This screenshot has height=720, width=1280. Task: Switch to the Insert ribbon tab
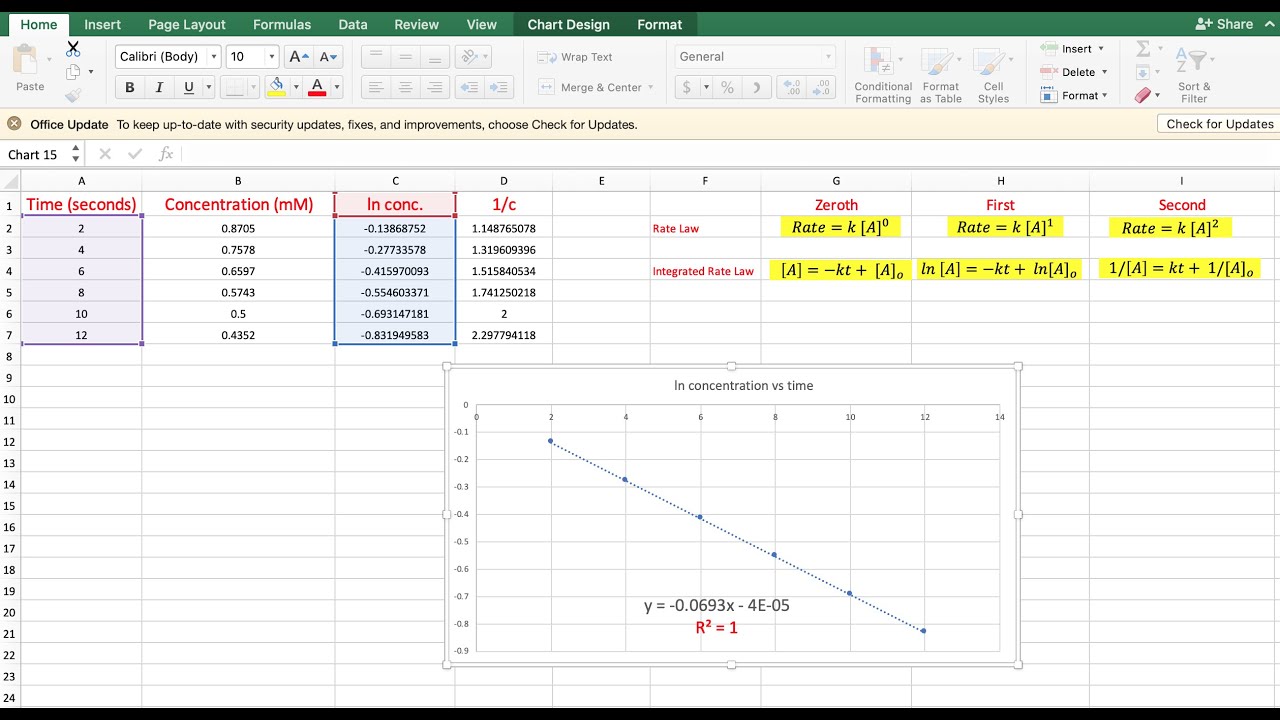(103, 24)
